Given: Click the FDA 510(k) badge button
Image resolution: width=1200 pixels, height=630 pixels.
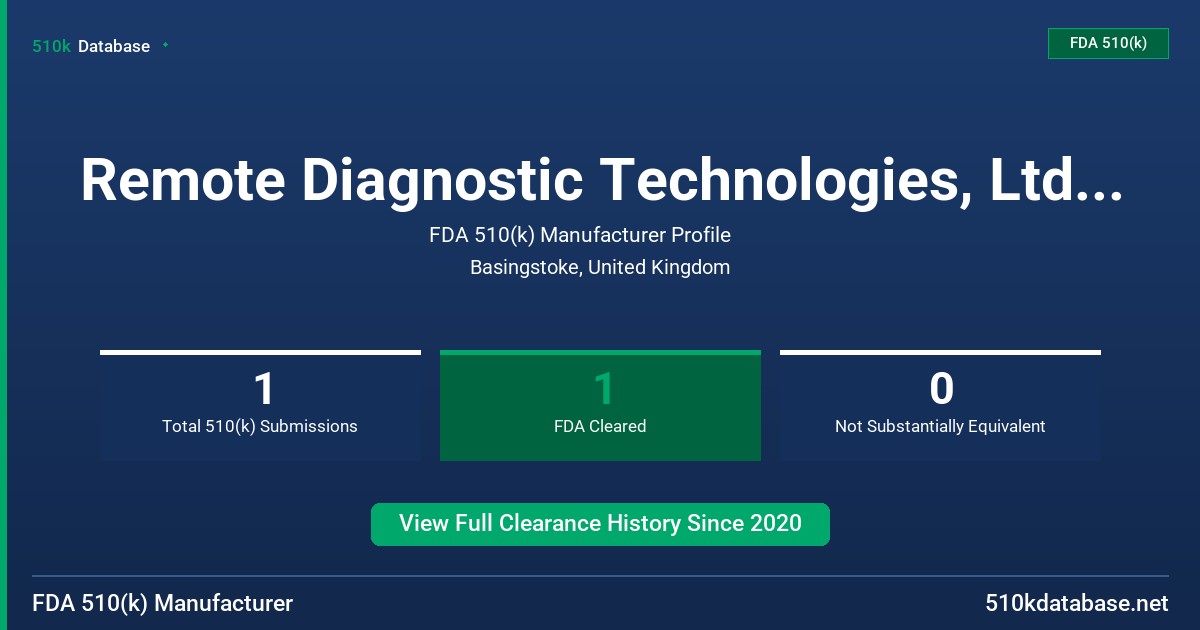Looking at the screenshot, I should click(x=1108, y=43).
